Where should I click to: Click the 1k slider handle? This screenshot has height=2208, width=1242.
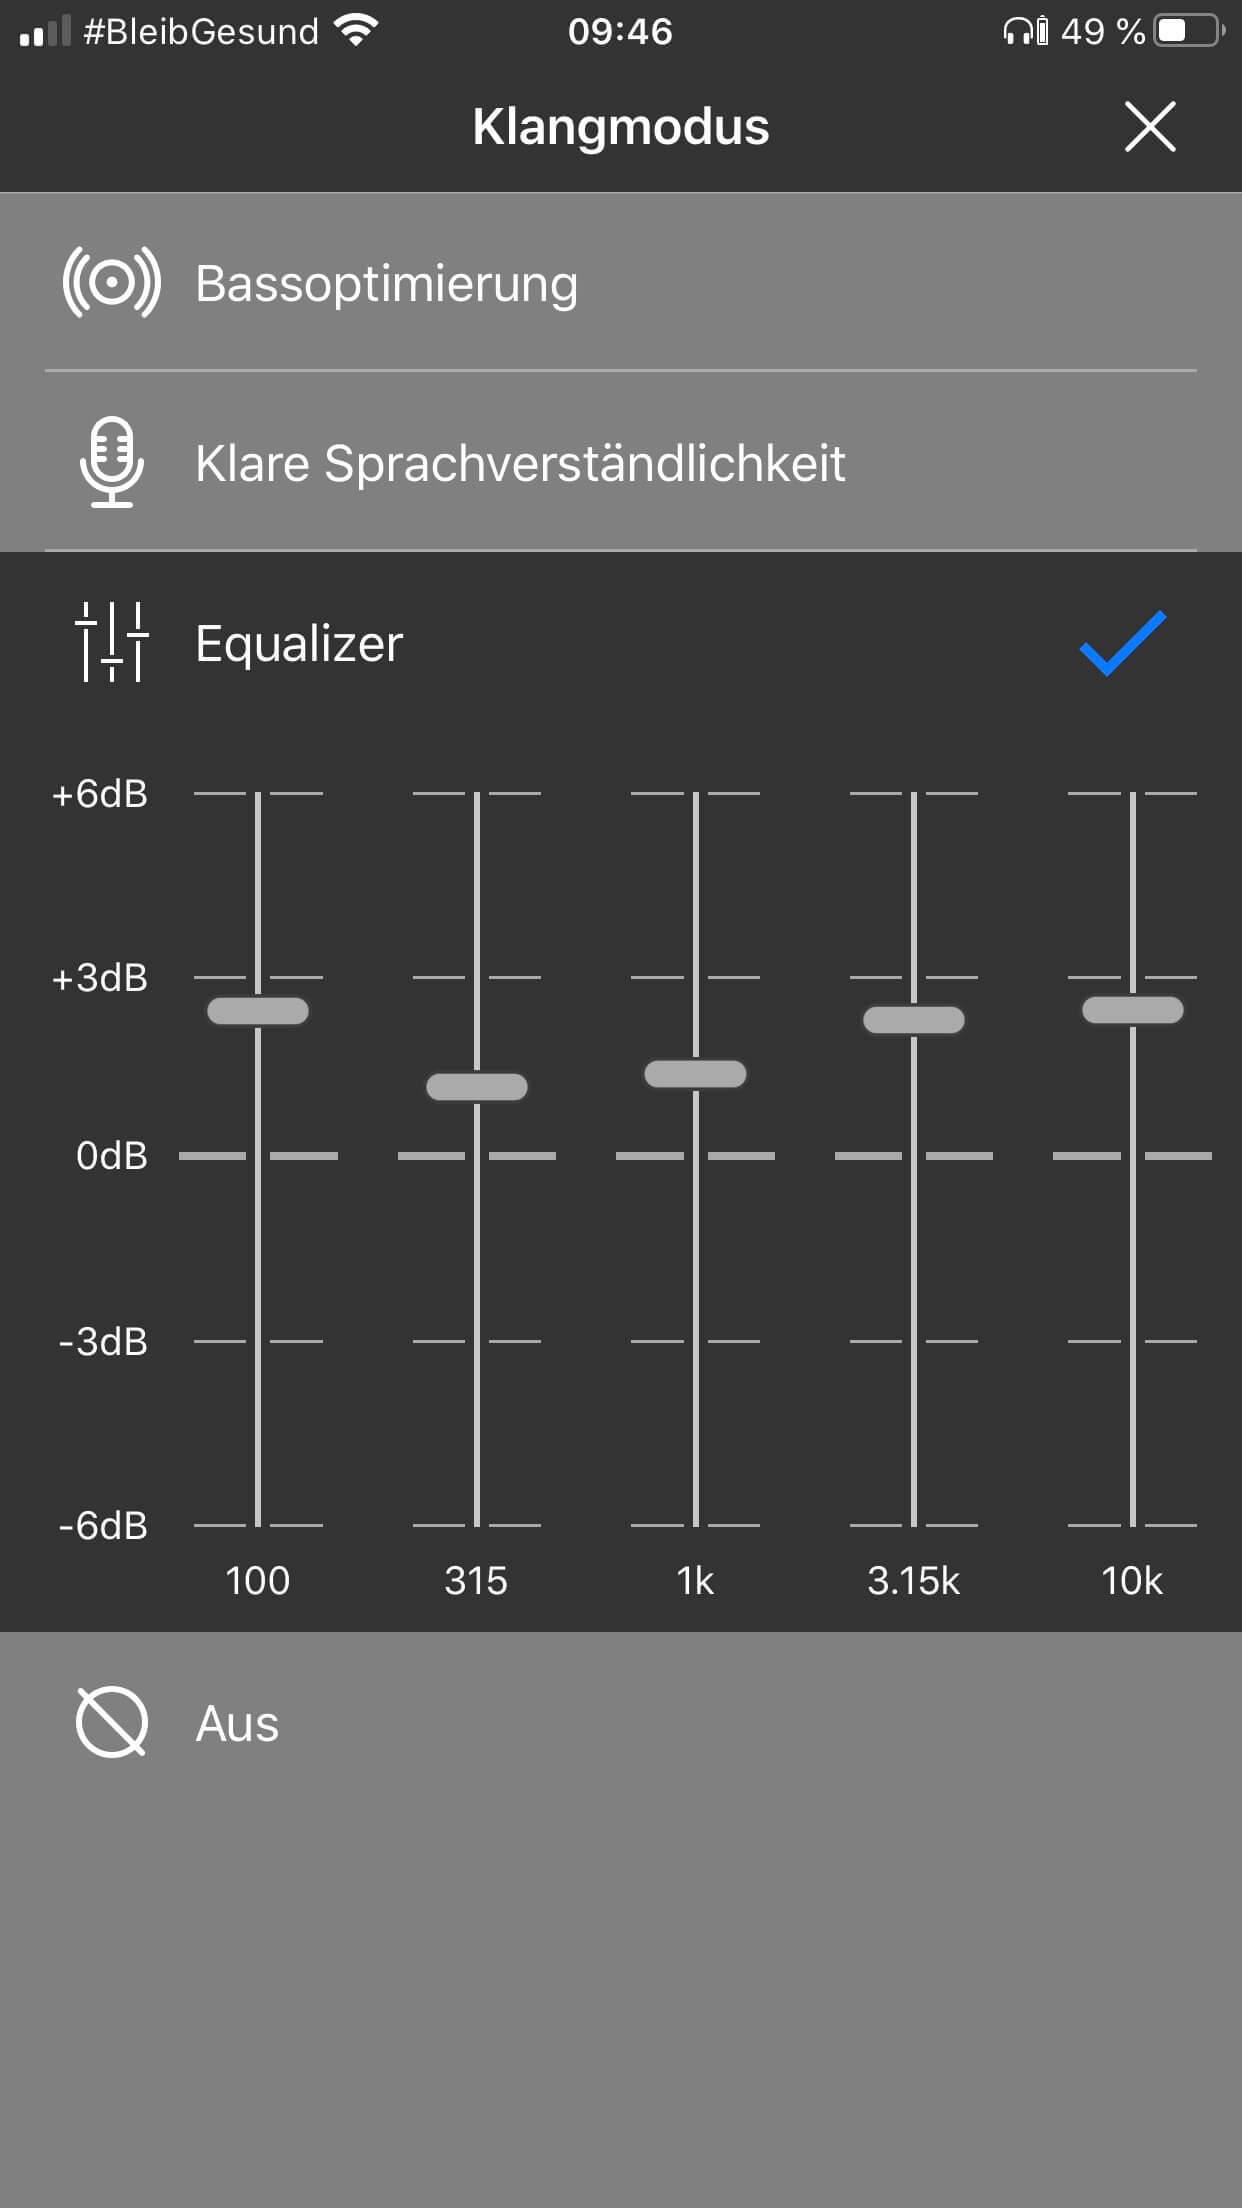695,1074
